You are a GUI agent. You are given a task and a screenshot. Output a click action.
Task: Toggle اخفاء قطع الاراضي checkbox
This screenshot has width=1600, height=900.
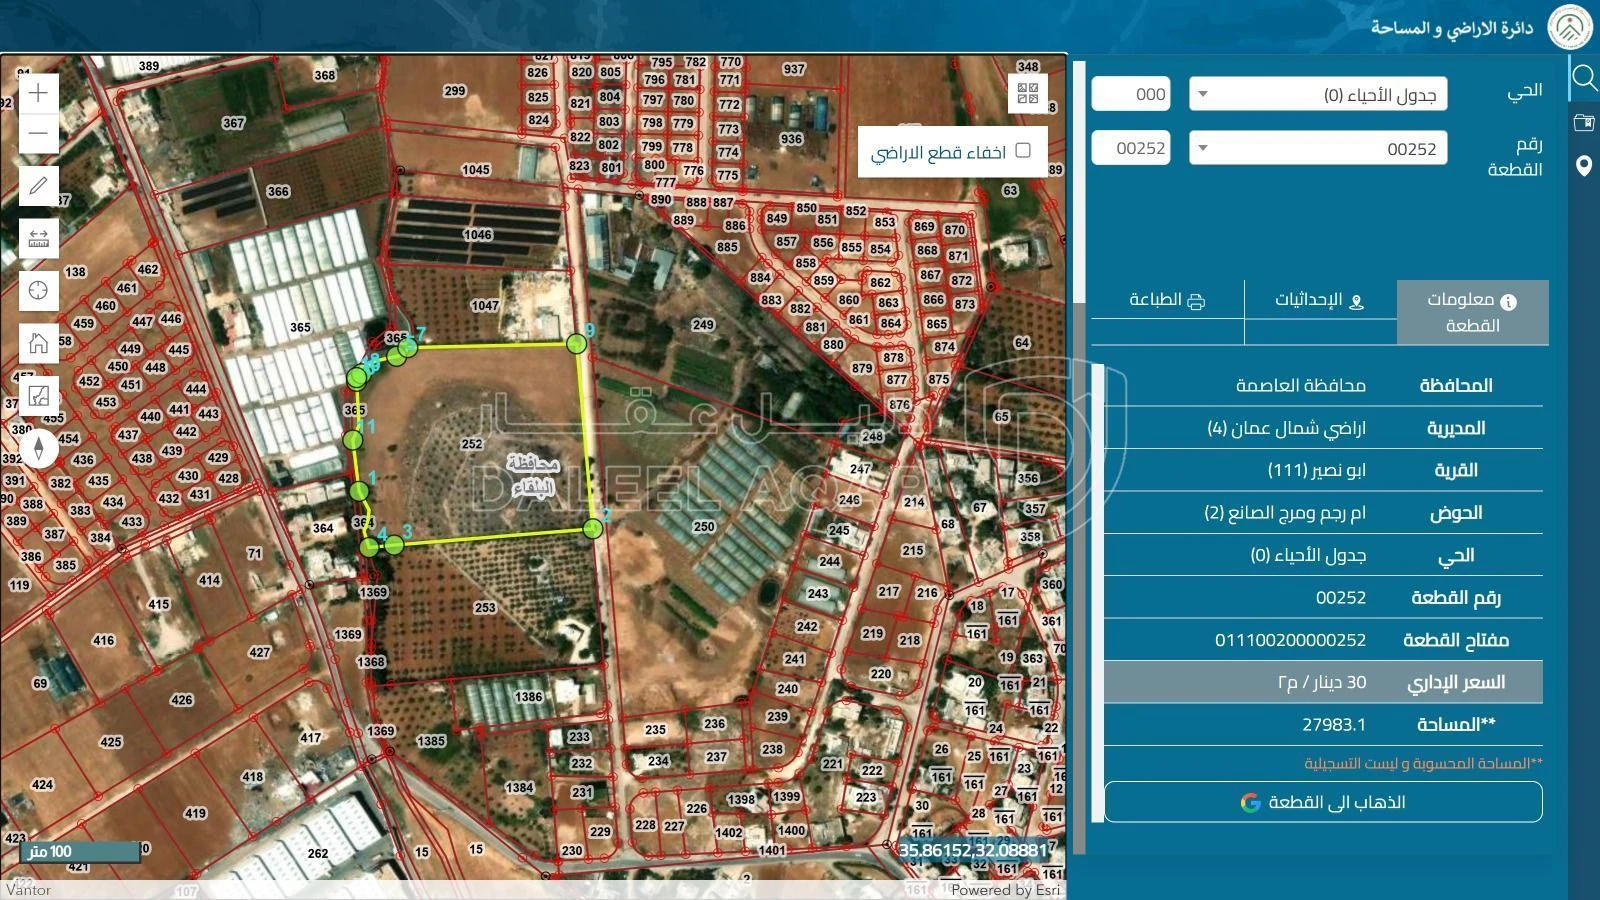point(1022,150)
